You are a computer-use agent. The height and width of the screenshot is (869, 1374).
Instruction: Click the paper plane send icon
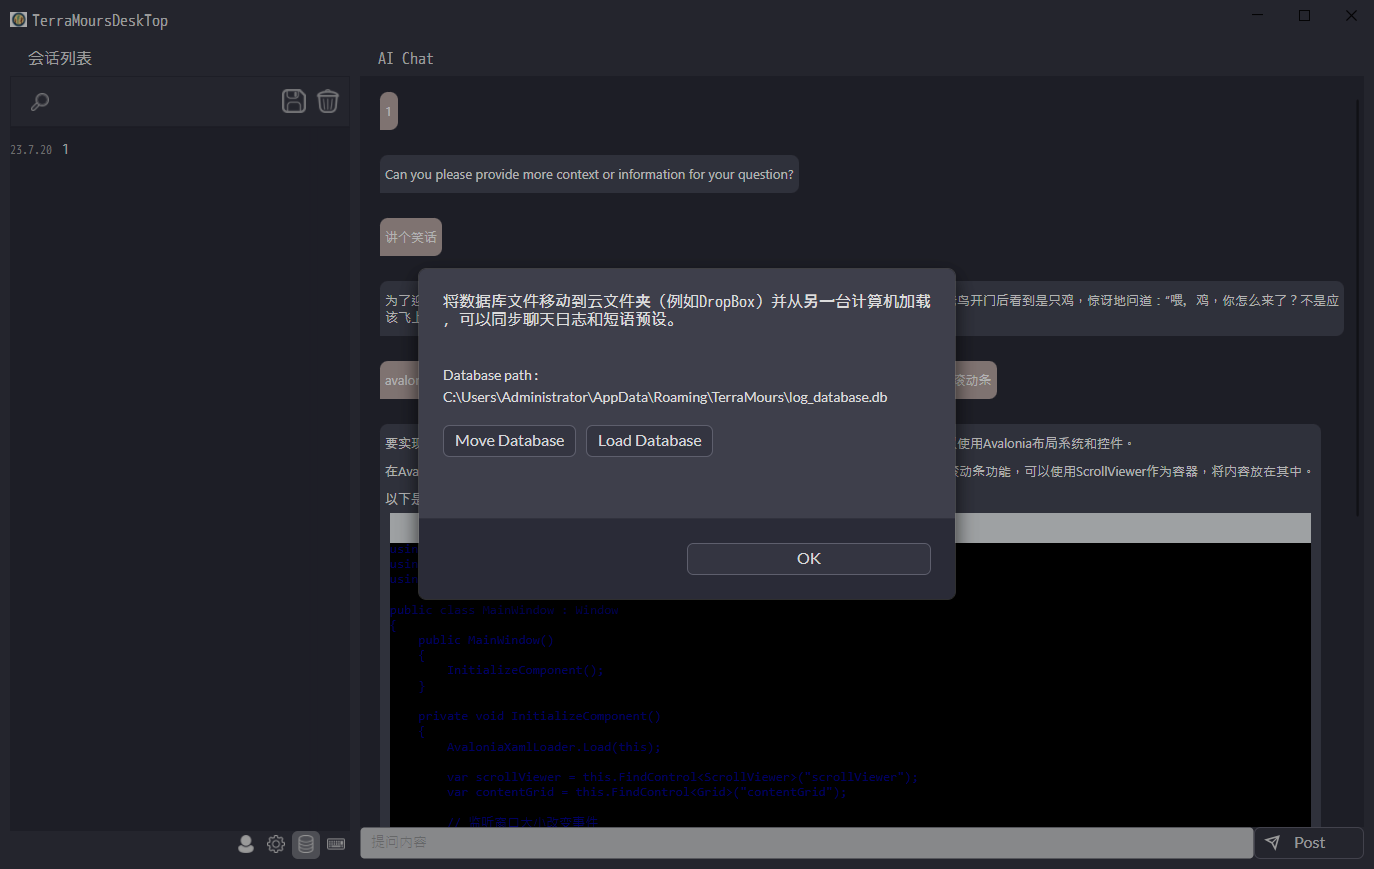pyautogui.click(x=1274, y=842)
